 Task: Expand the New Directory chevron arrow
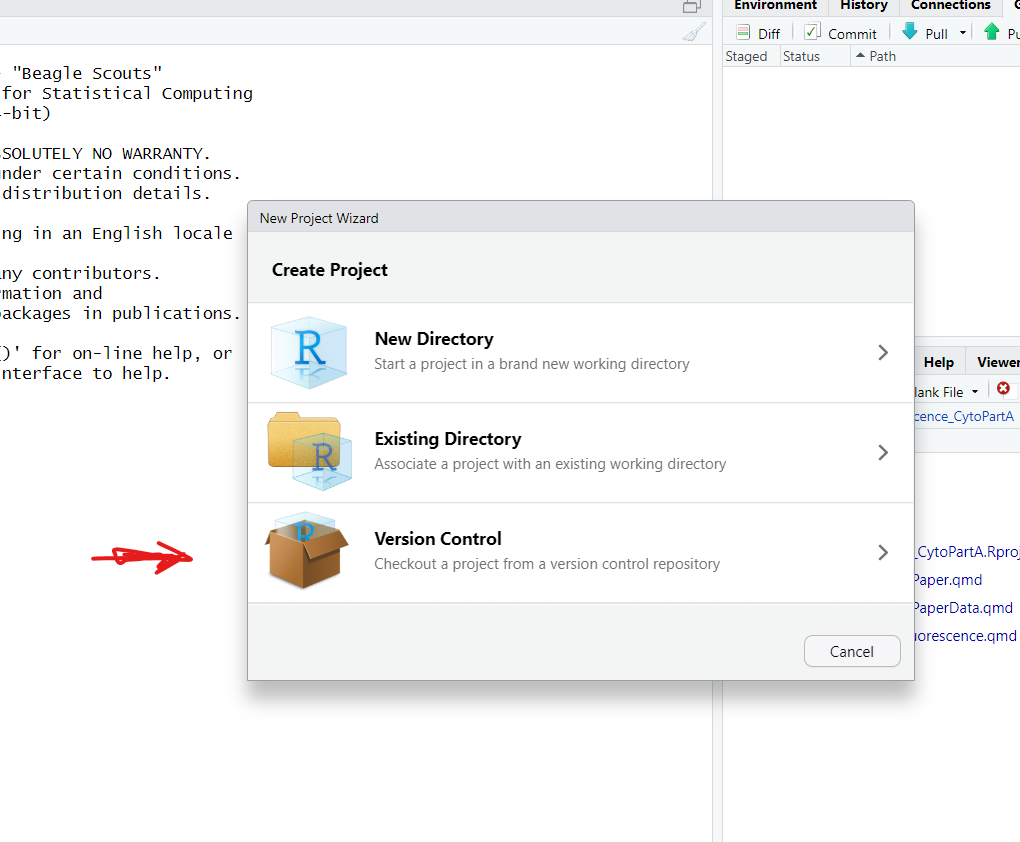[x=882, y=352]
